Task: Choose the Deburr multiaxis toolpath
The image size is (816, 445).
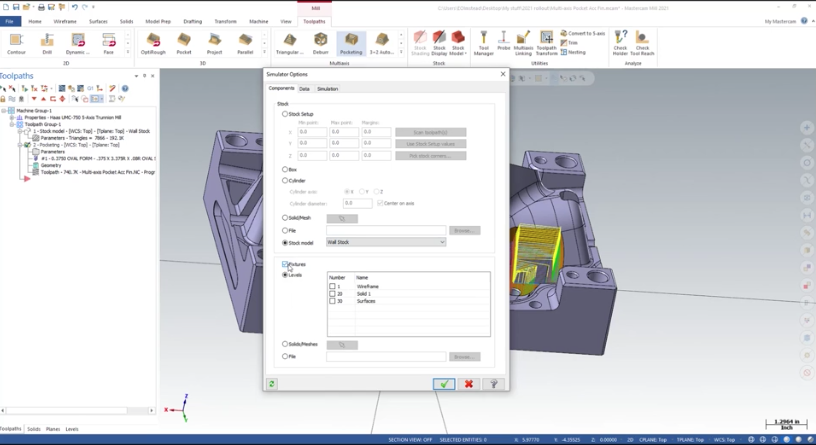Action: [321, 44]
